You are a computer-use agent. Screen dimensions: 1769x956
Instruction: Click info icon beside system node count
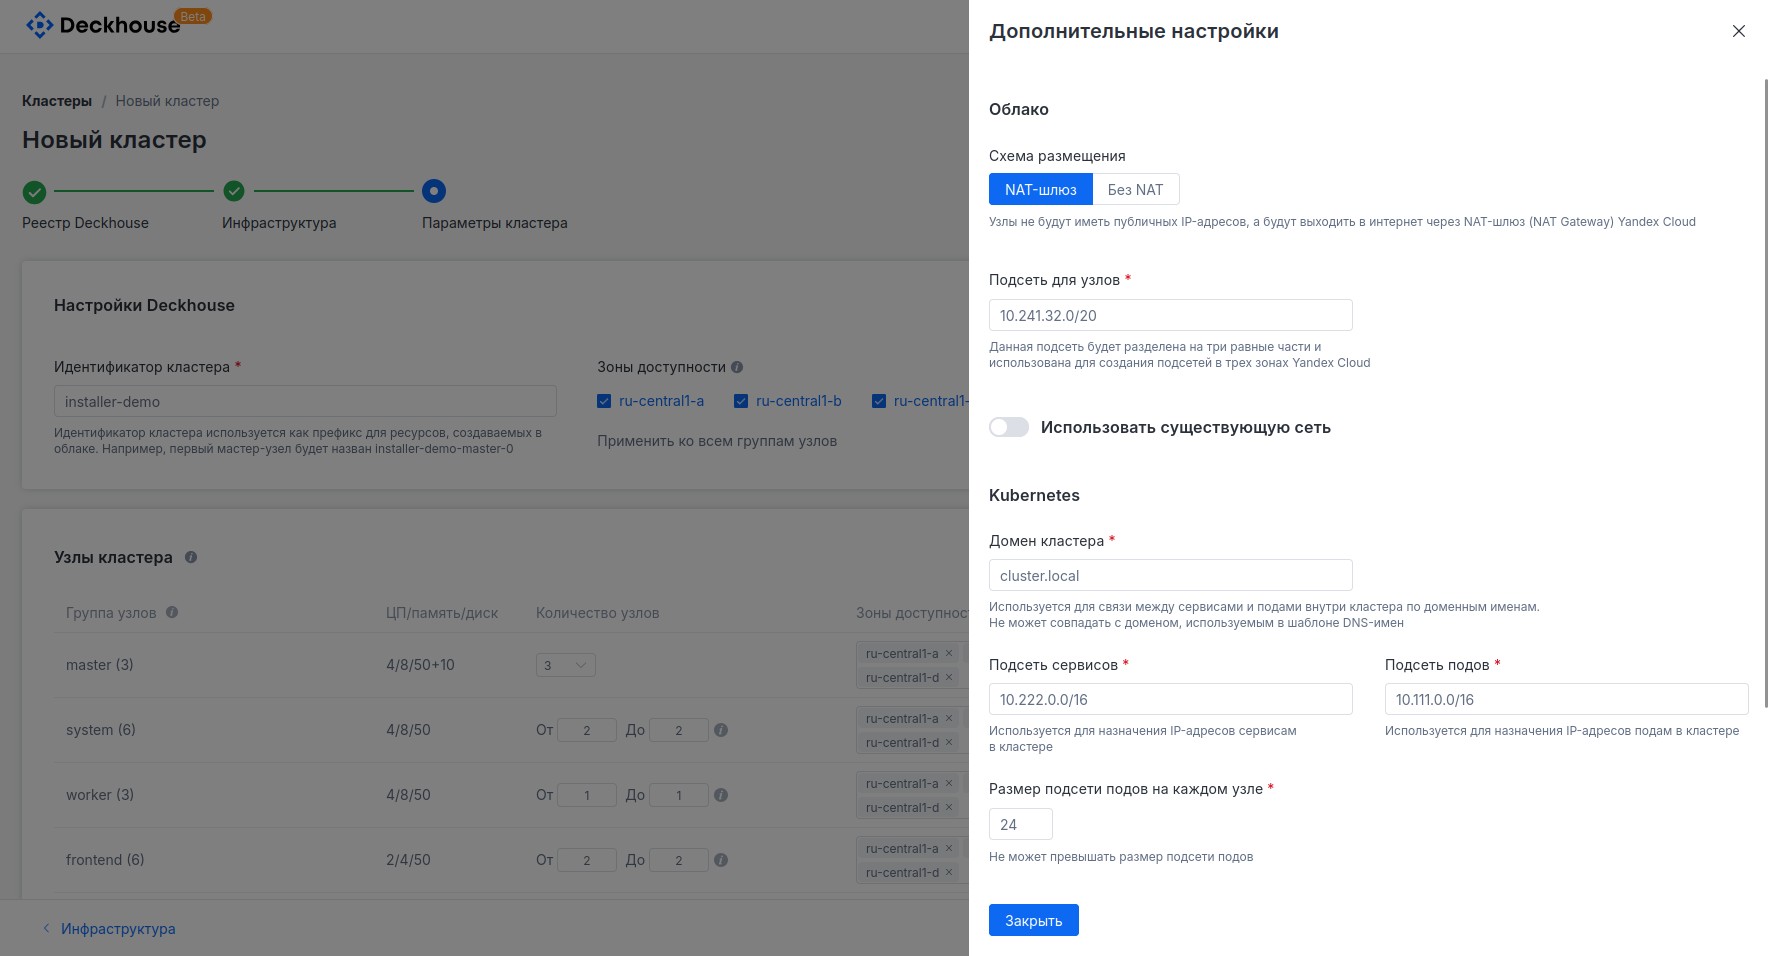pyautogui.click(x=721, y=730)
